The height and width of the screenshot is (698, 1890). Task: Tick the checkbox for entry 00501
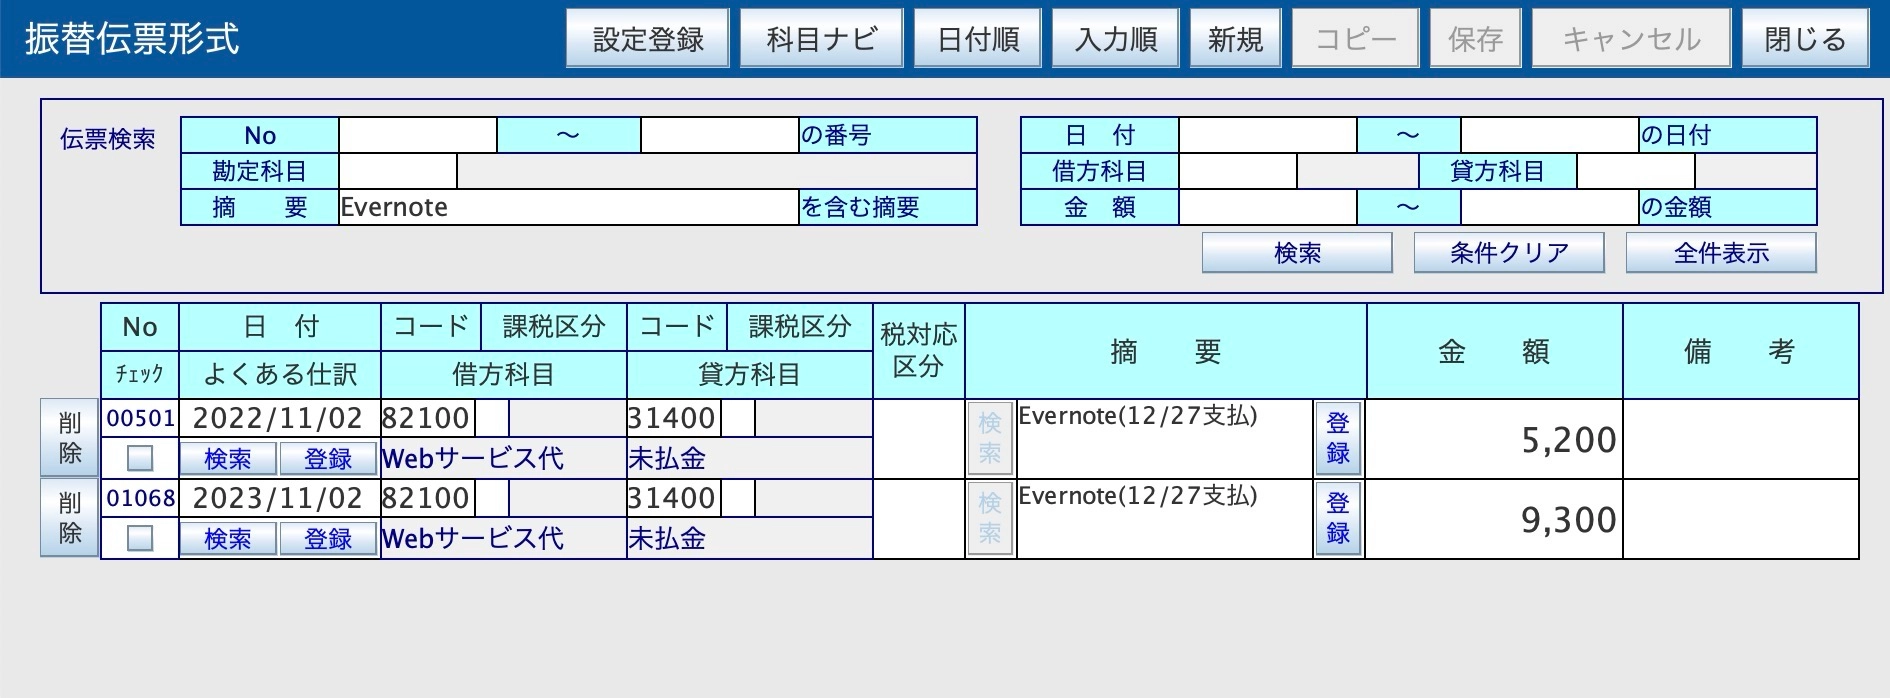140,458
